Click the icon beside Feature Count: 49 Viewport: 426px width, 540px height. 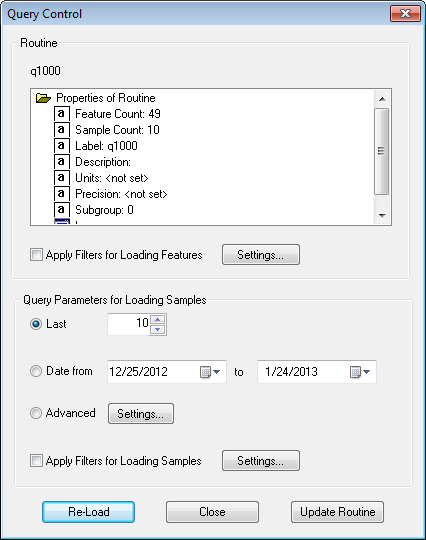click(x=62, y=114)
